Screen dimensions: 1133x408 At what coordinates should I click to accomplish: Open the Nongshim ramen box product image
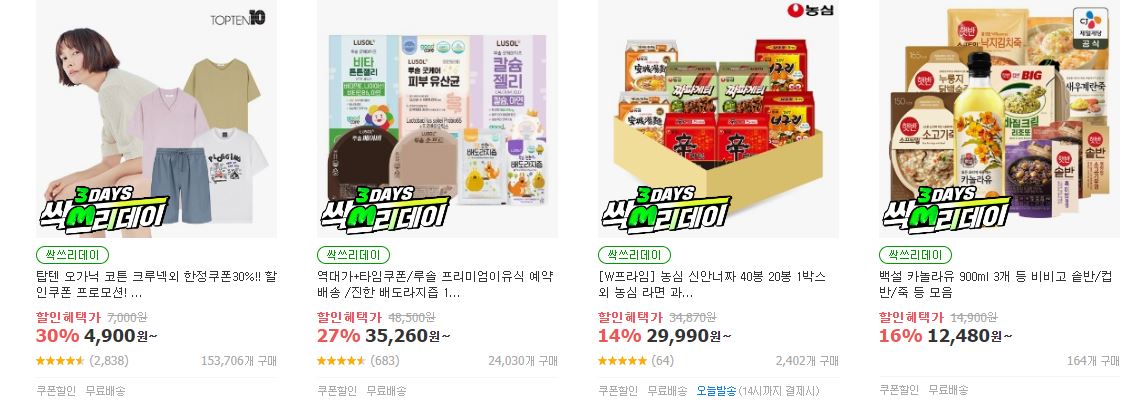(x=718, y=118)
